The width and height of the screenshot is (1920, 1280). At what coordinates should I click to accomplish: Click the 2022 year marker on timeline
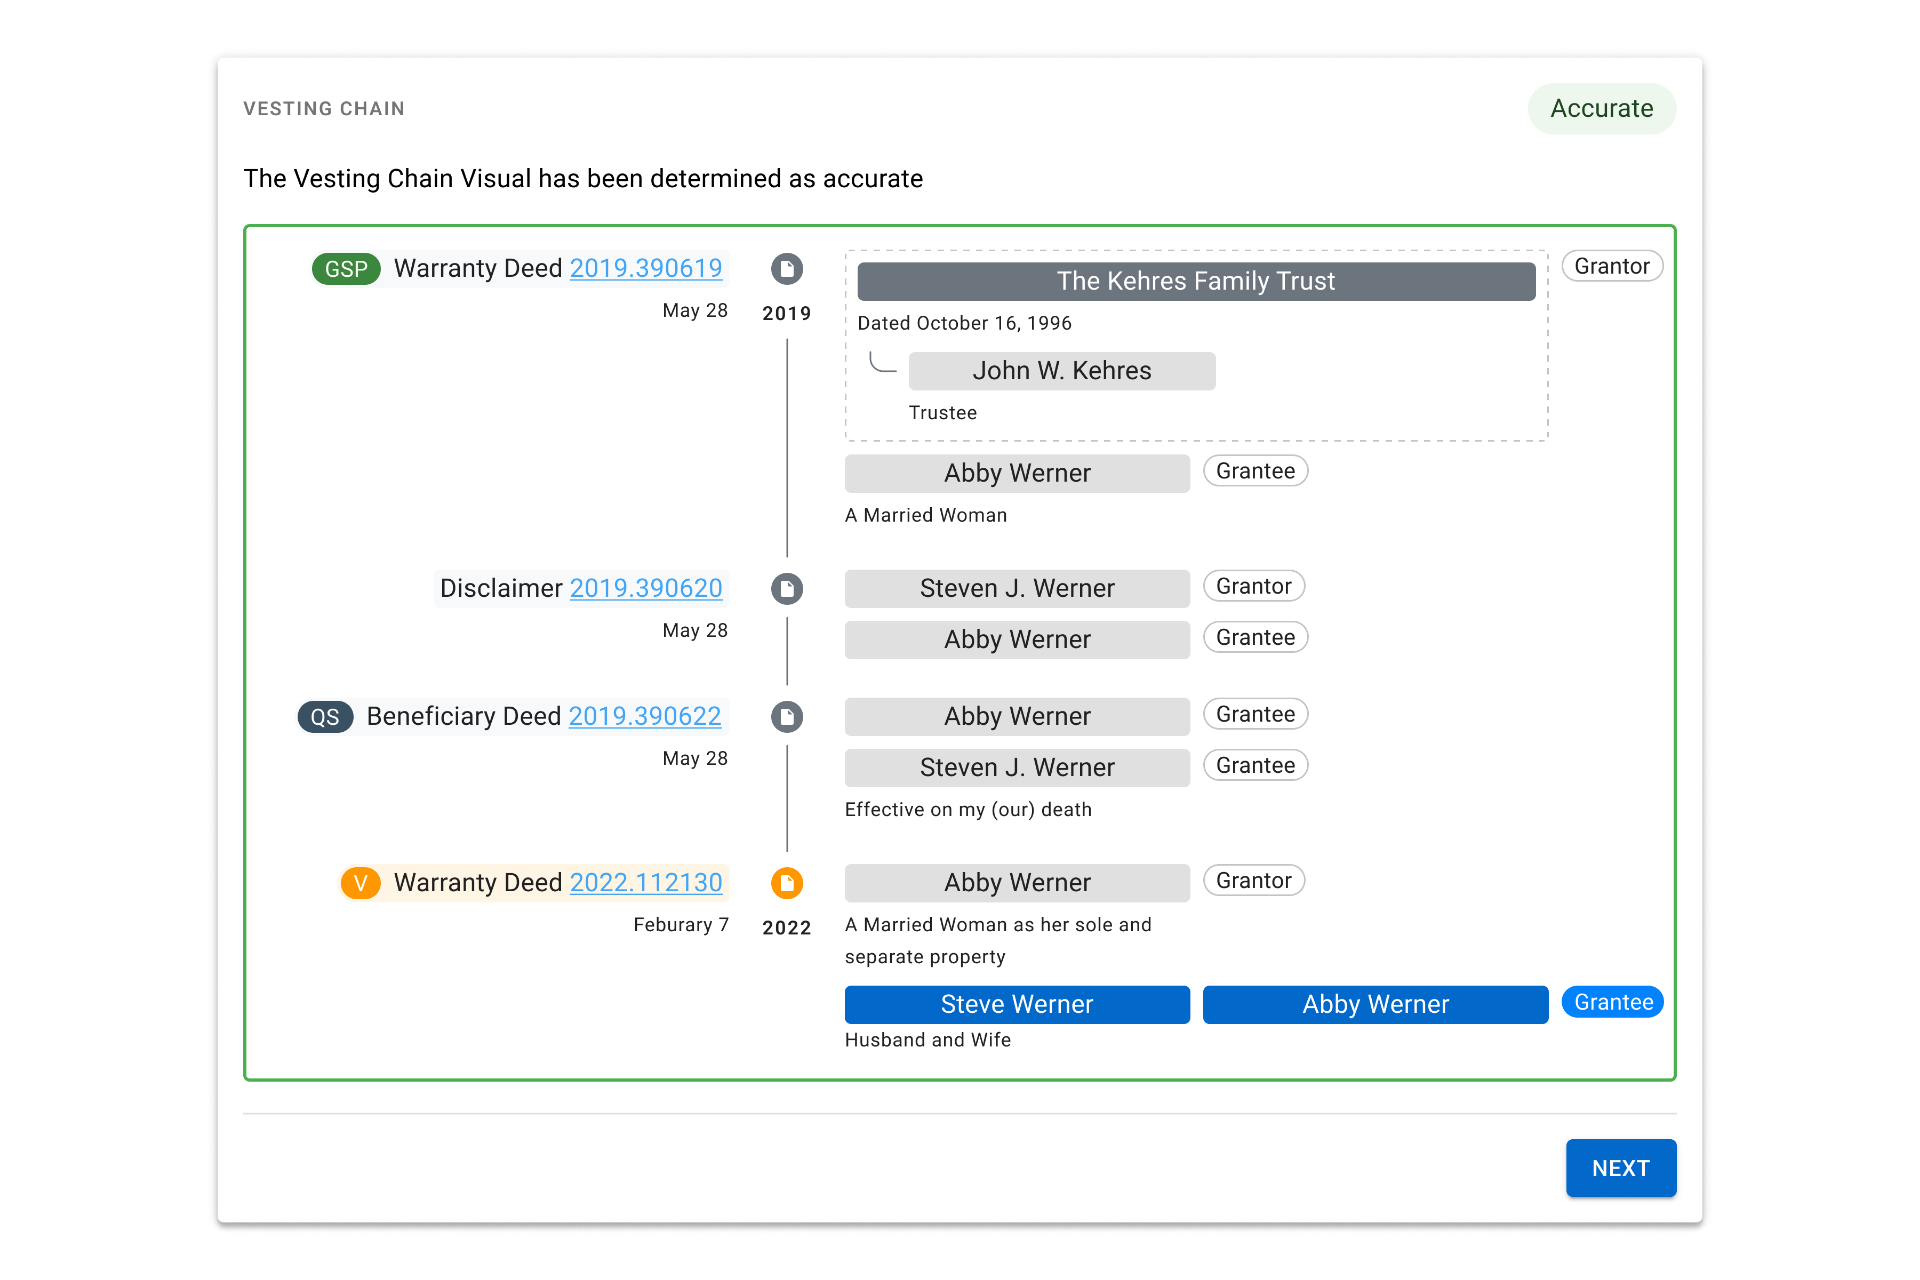click(x=787, y=928)
